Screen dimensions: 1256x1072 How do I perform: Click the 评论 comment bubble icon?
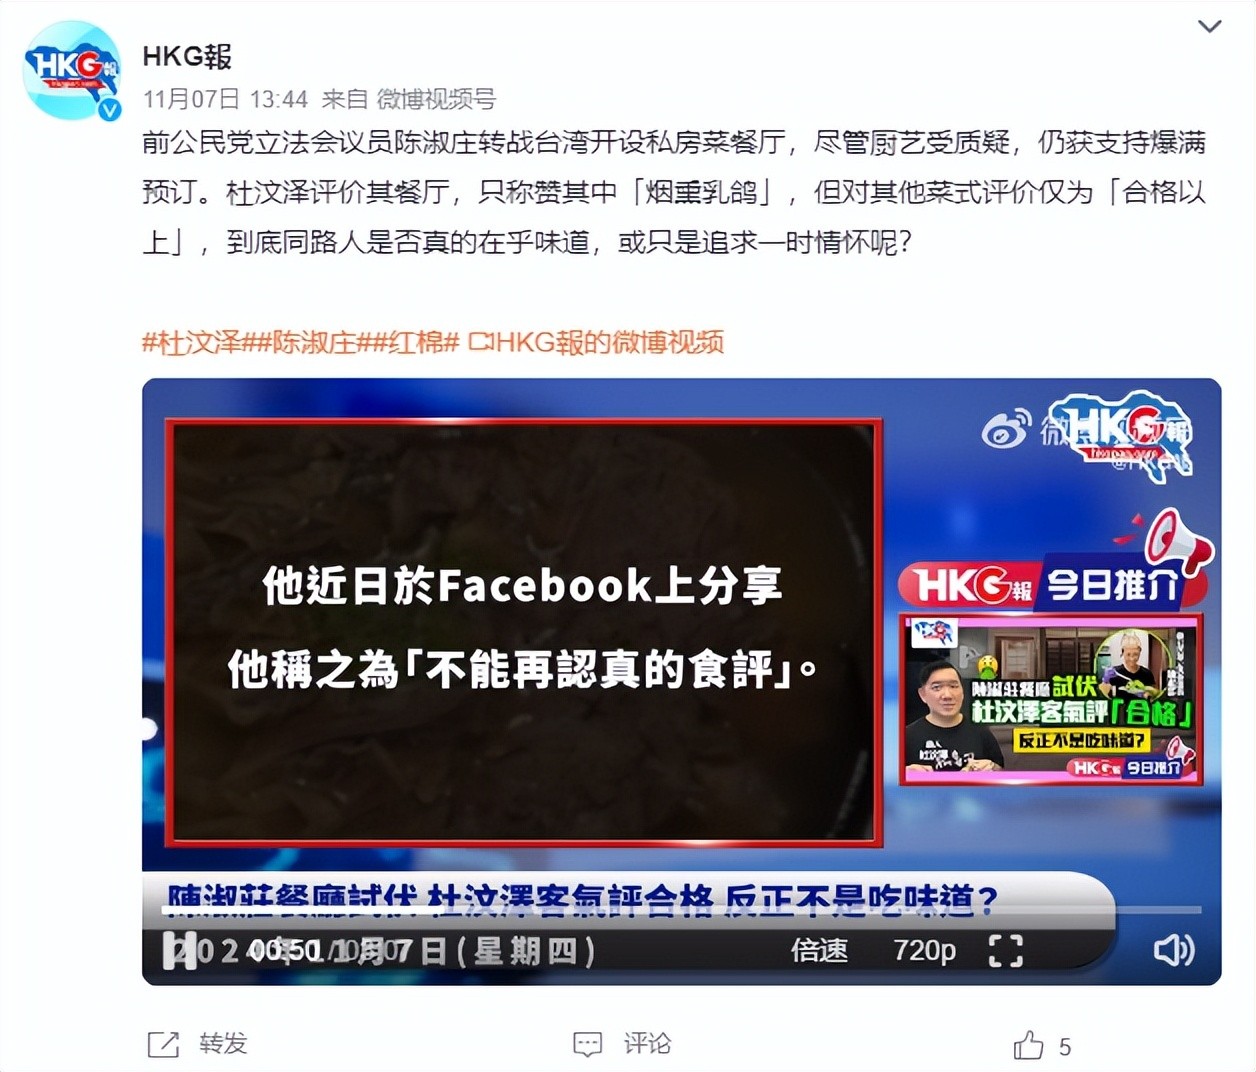(x=588, y=1045)
